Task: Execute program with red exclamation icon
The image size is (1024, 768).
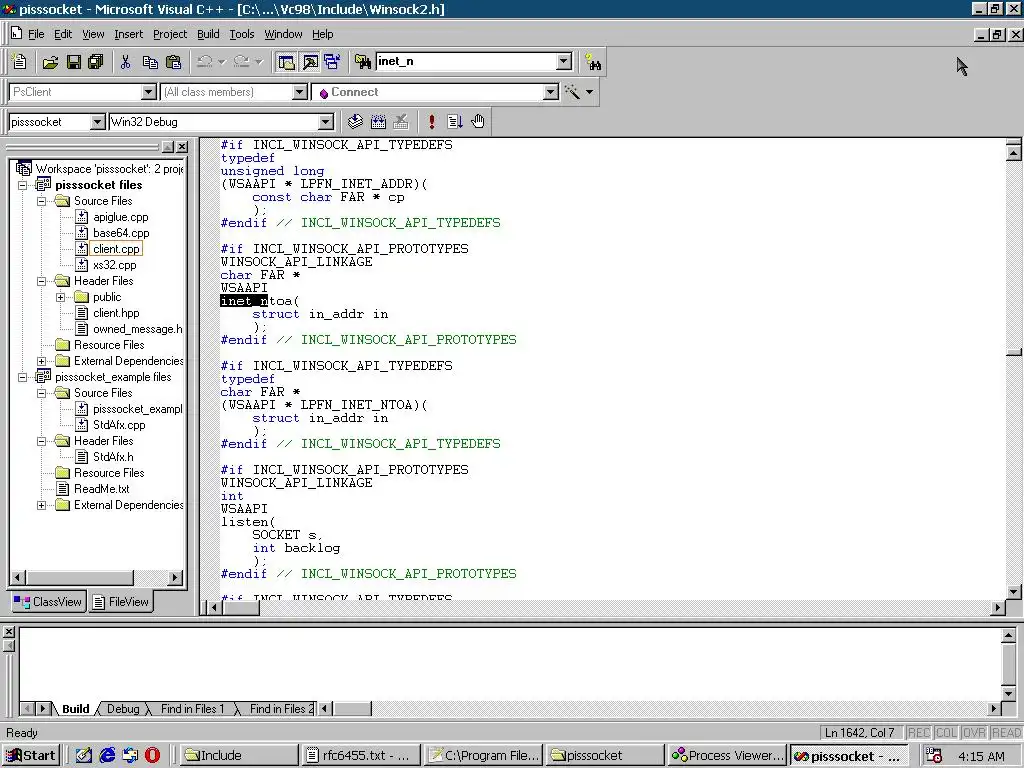Action: pyautogui.click(x=431, y=121)
